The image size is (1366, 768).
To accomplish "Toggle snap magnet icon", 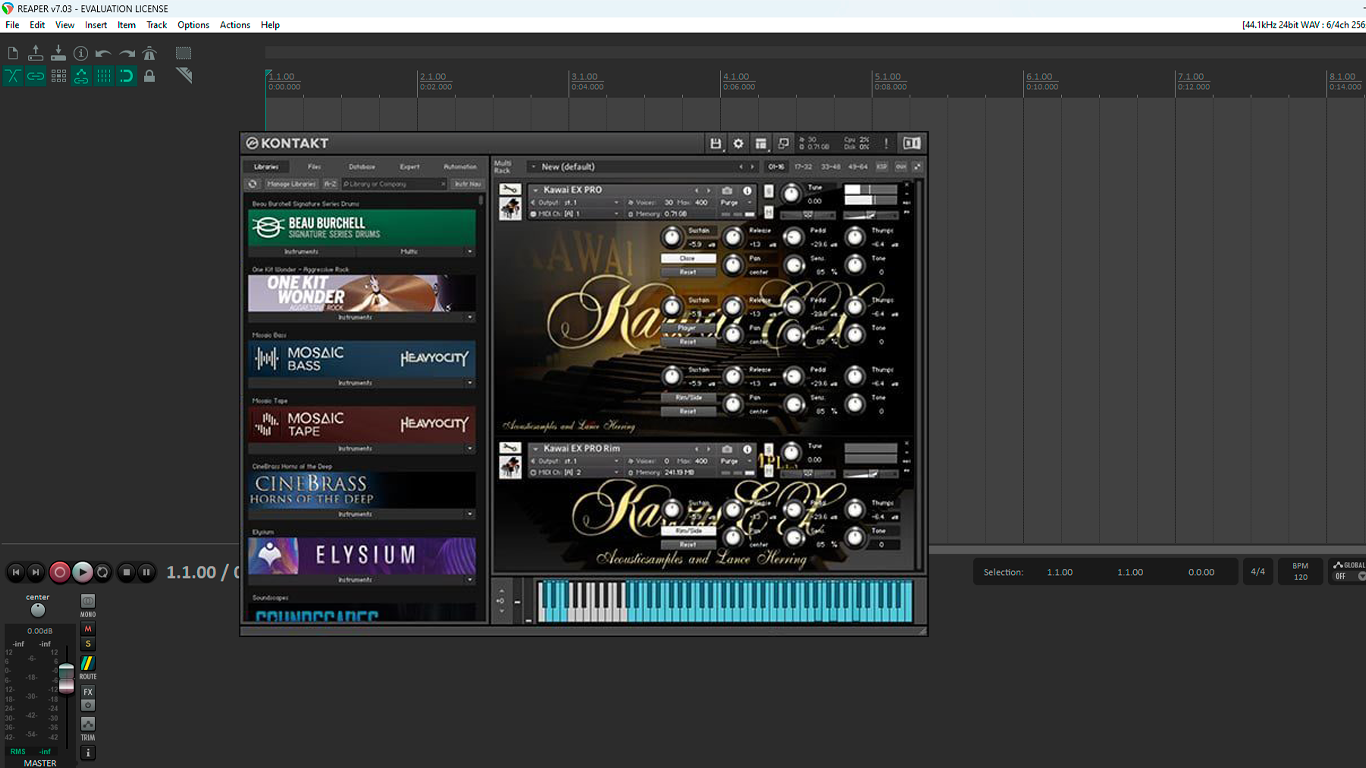I will pyautogui.click(x=127, y=76).
